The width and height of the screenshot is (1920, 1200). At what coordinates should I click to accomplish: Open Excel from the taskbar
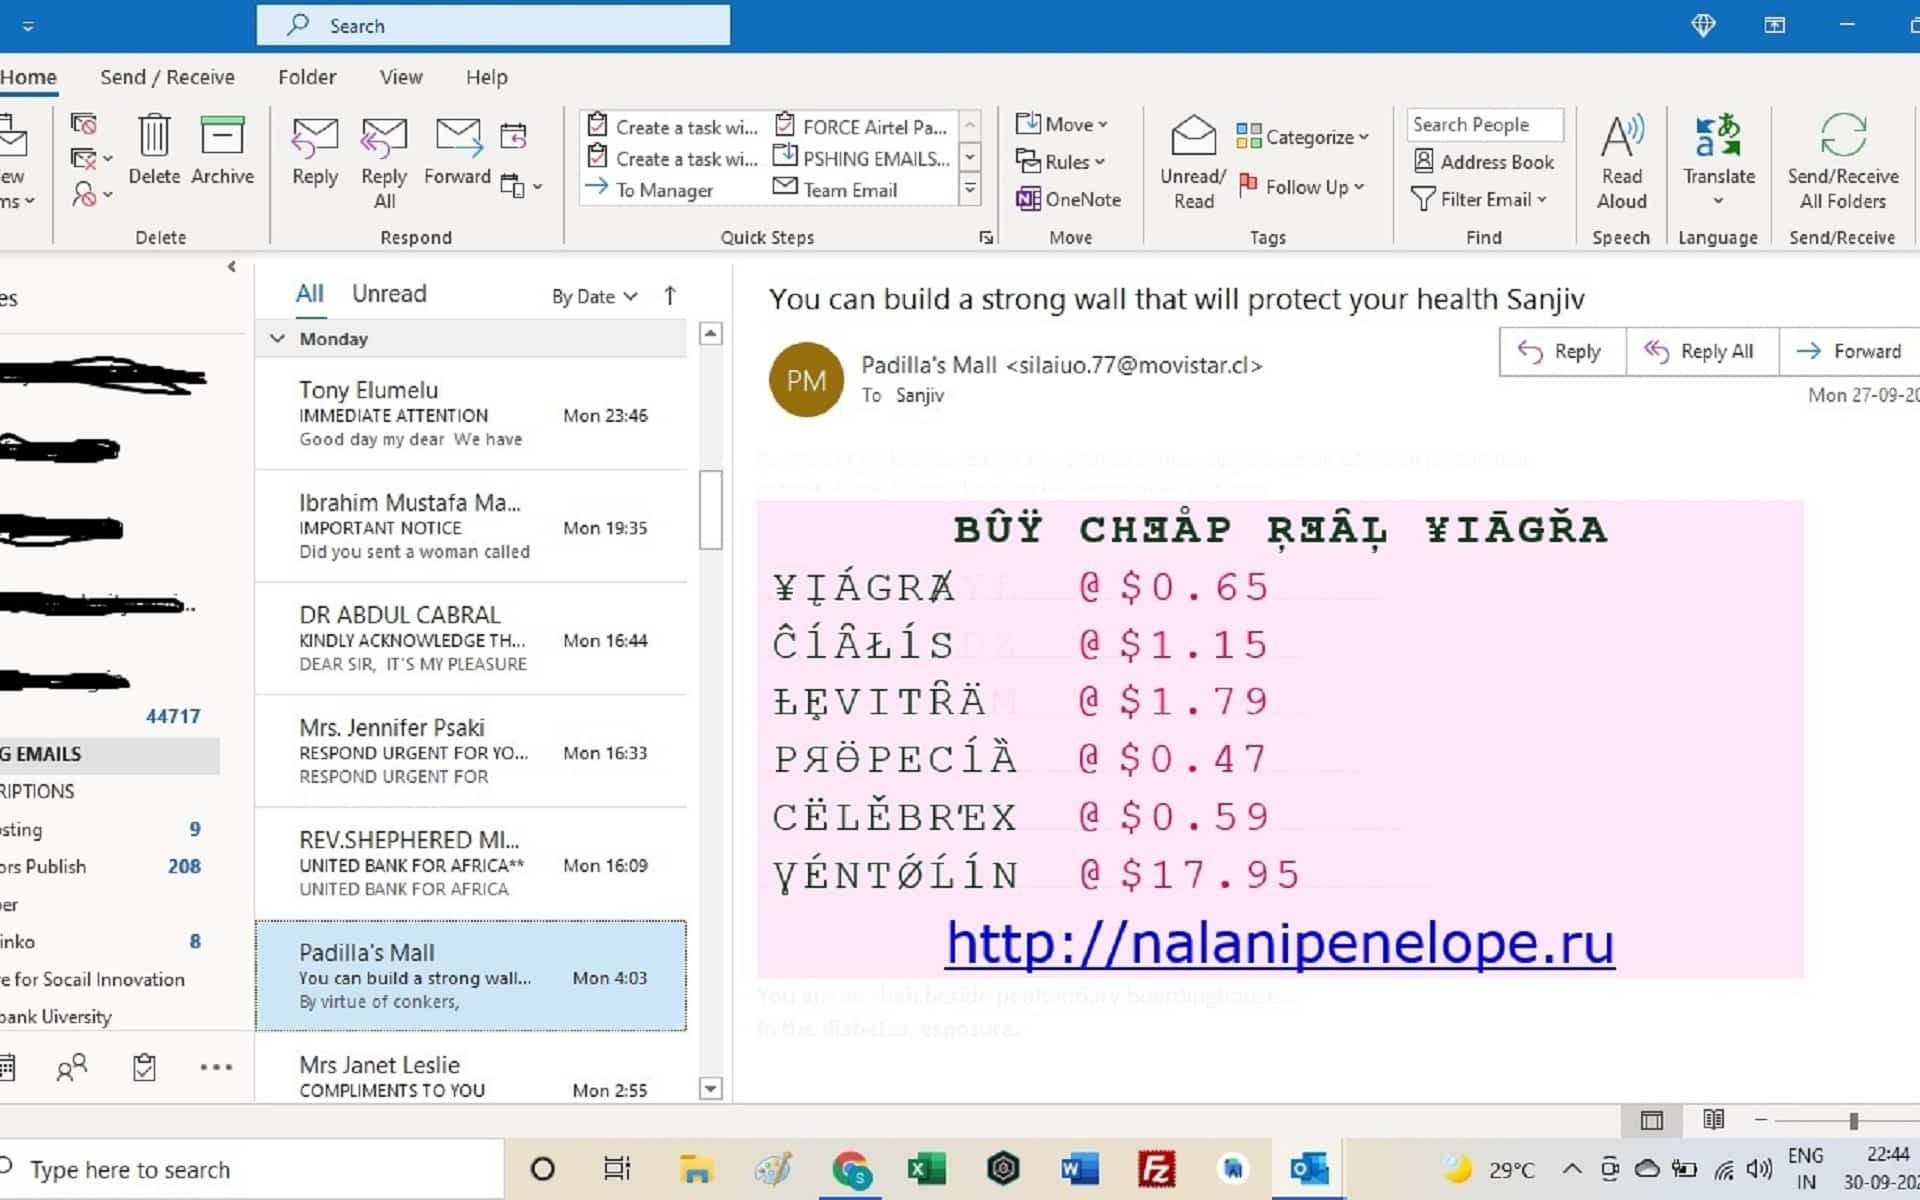(x=927, y=1168)
